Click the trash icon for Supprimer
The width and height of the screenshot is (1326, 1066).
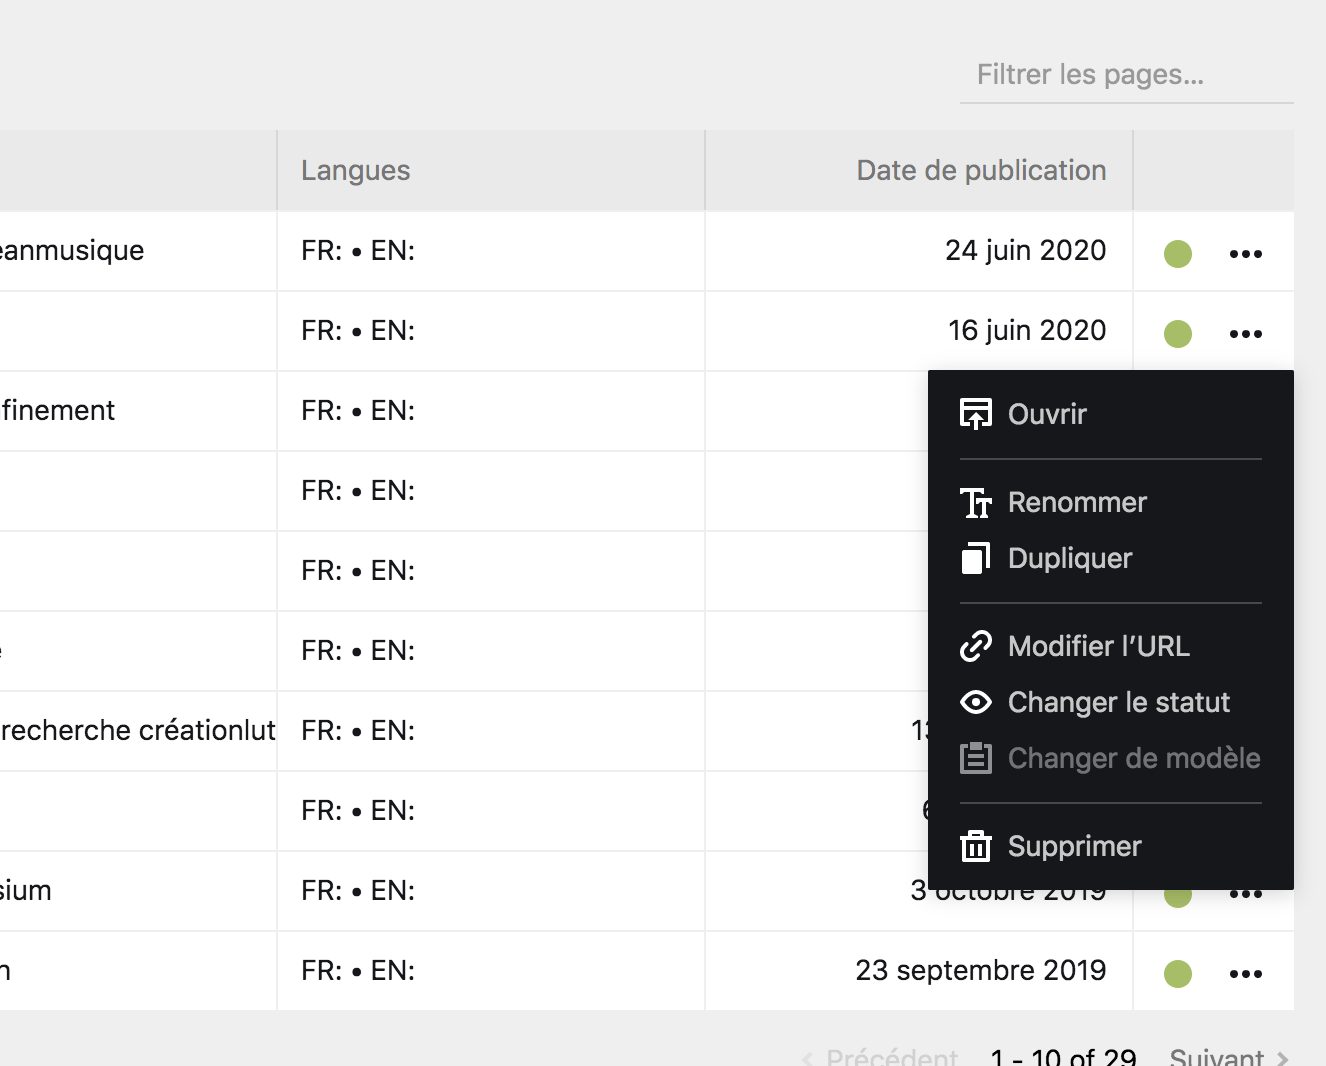click(x=976, y=846)
